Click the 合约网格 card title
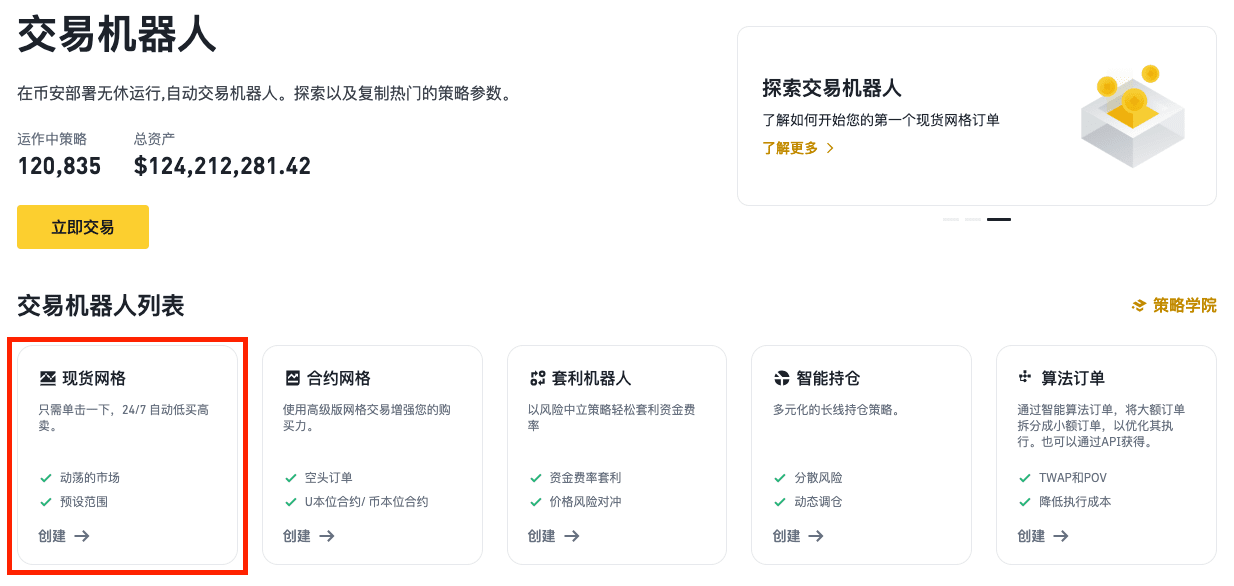This screenshot has height=586, width=1234. point(339,379)
